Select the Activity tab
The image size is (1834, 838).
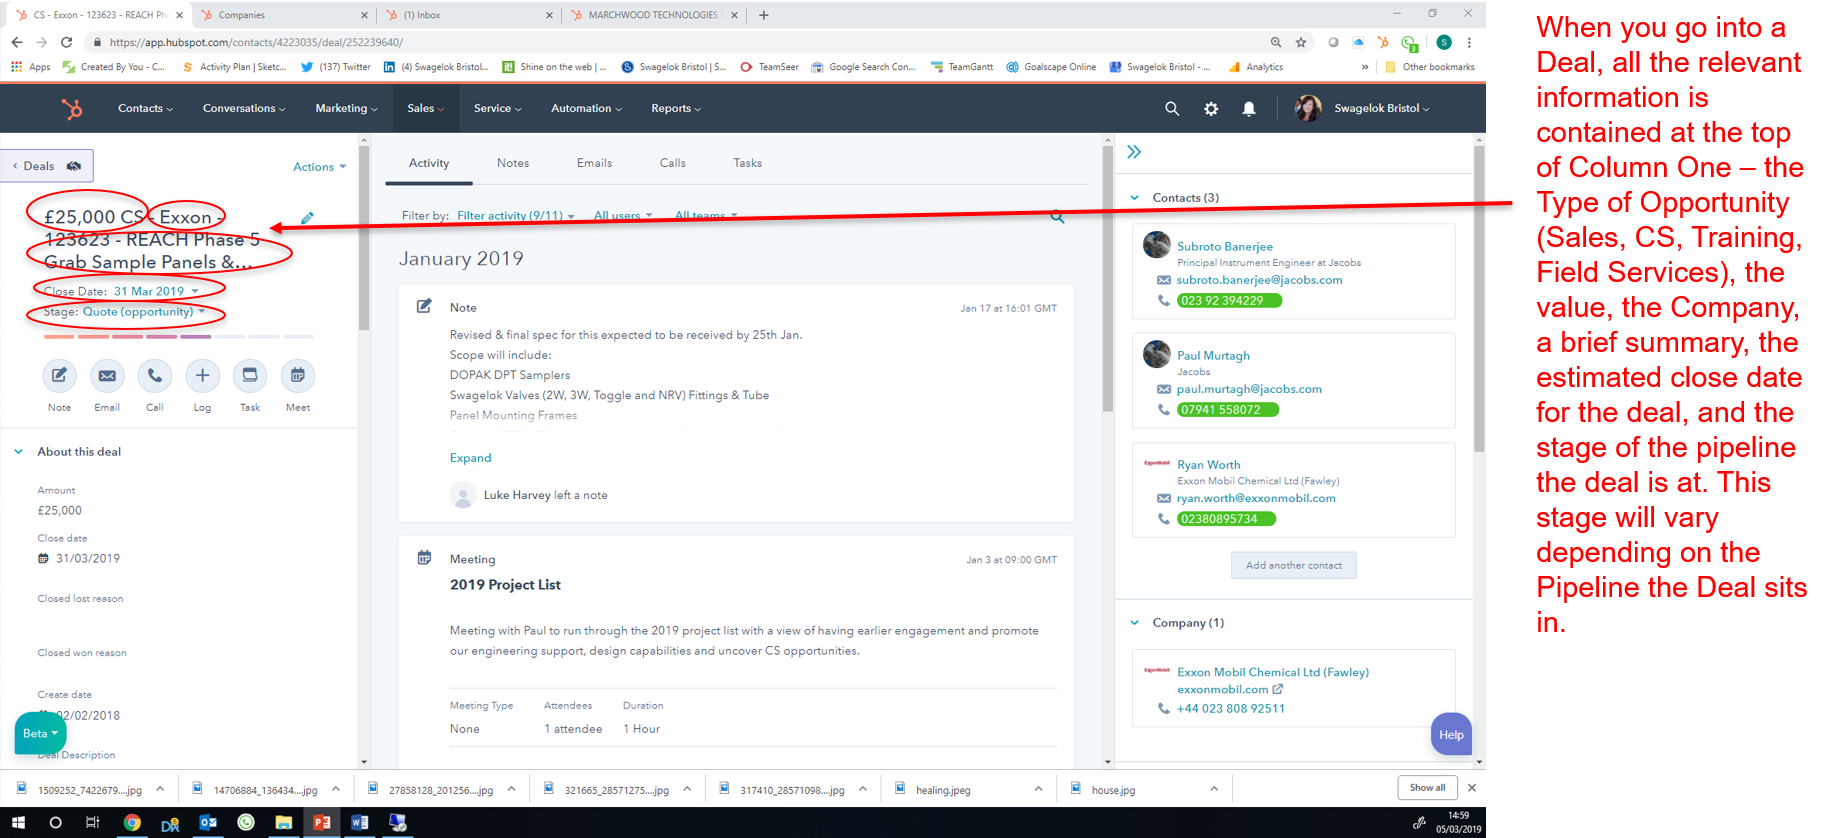(x=429, y=163)
